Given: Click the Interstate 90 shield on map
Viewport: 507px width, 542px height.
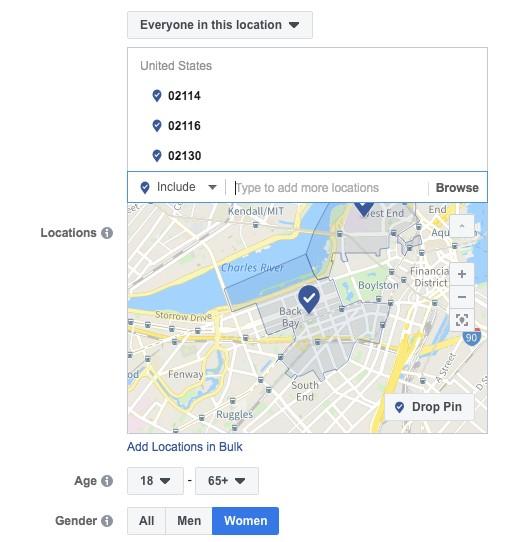Looking at the screenshot, I should (x=471, y=337).
